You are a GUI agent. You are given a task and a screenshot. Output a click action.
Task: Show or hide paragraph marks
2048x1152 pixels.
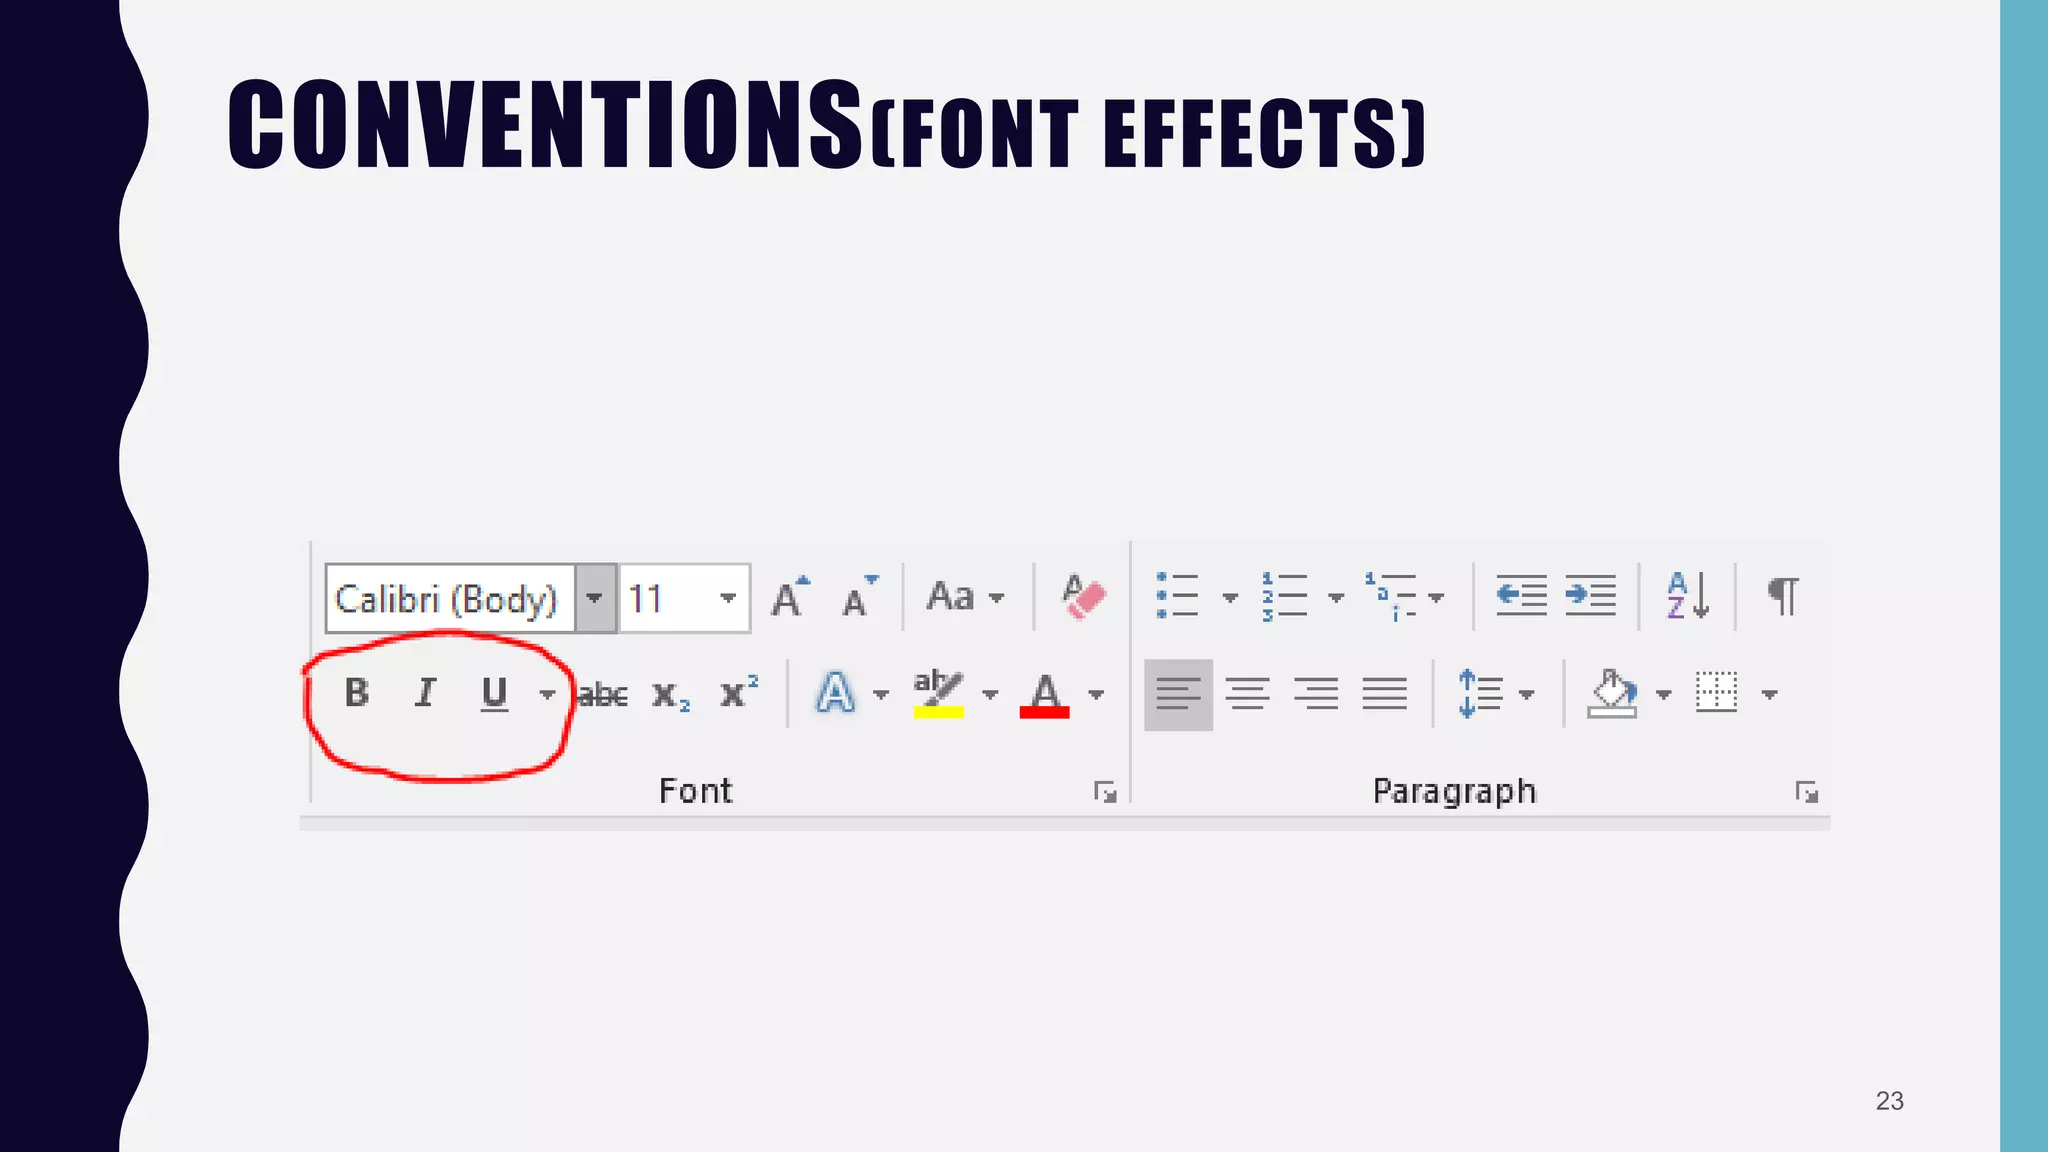point(1783,597)
